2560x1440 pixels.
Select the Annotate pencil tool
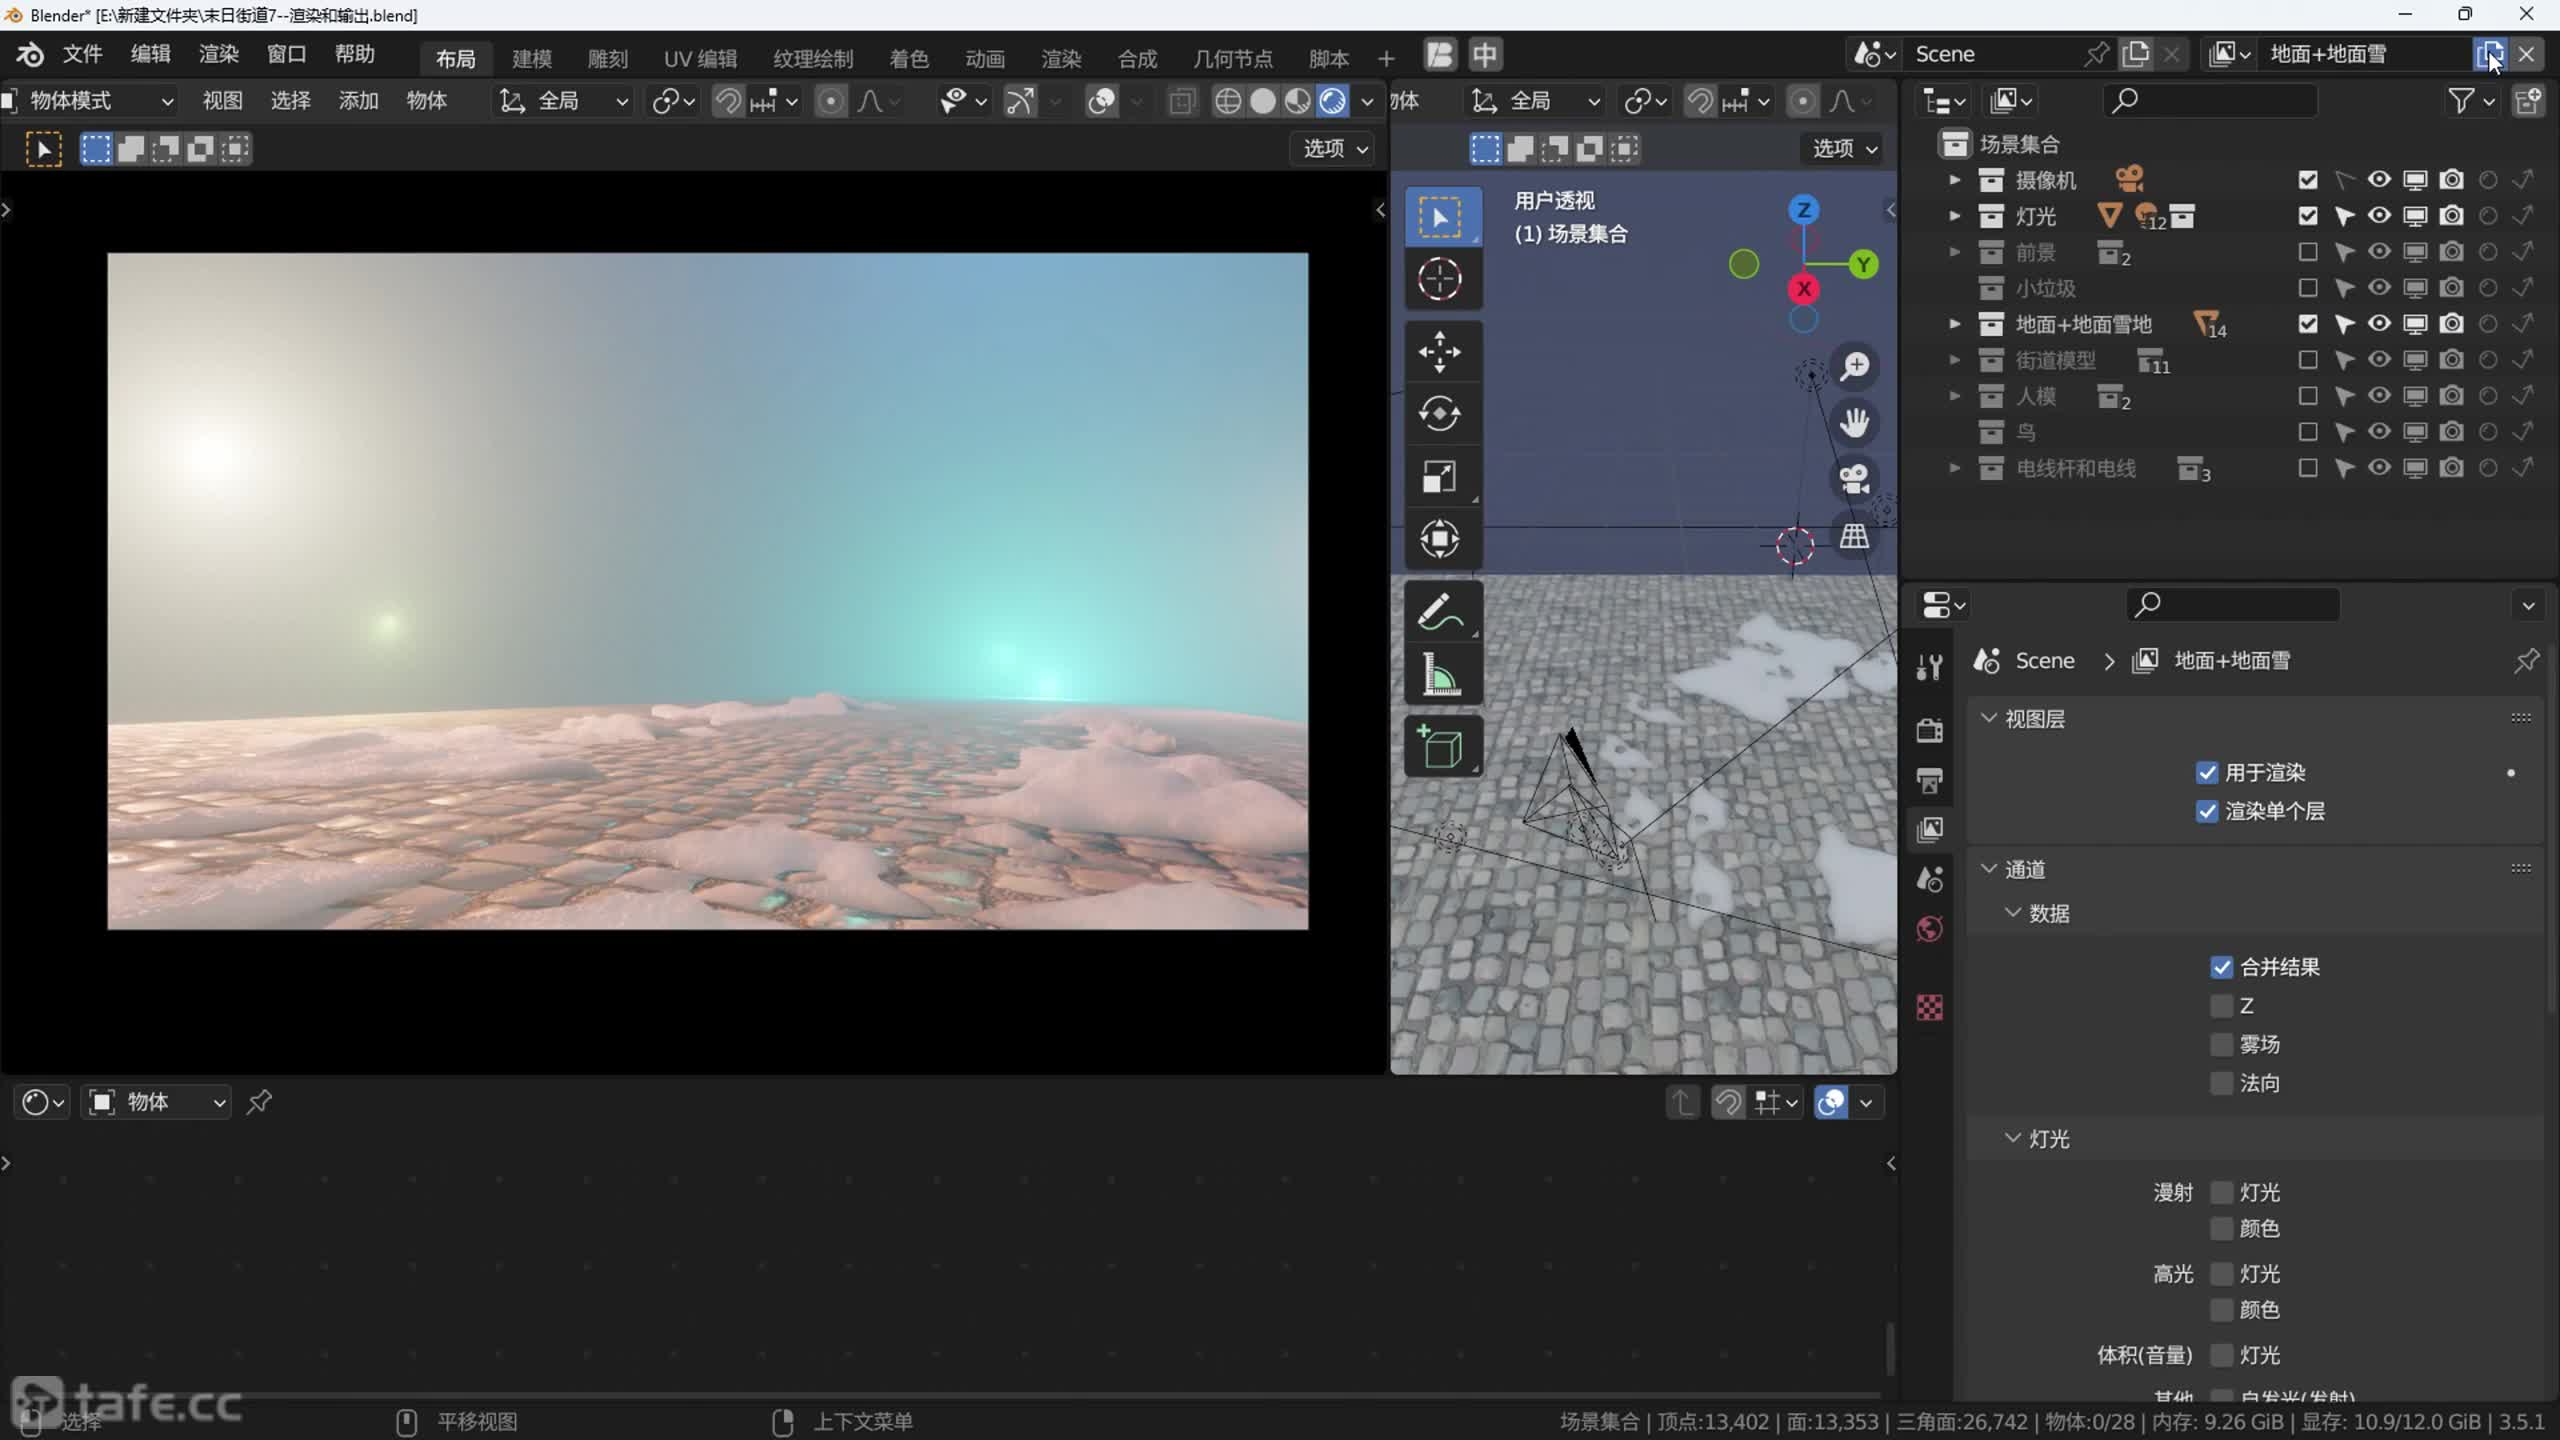click(1440, 612)
